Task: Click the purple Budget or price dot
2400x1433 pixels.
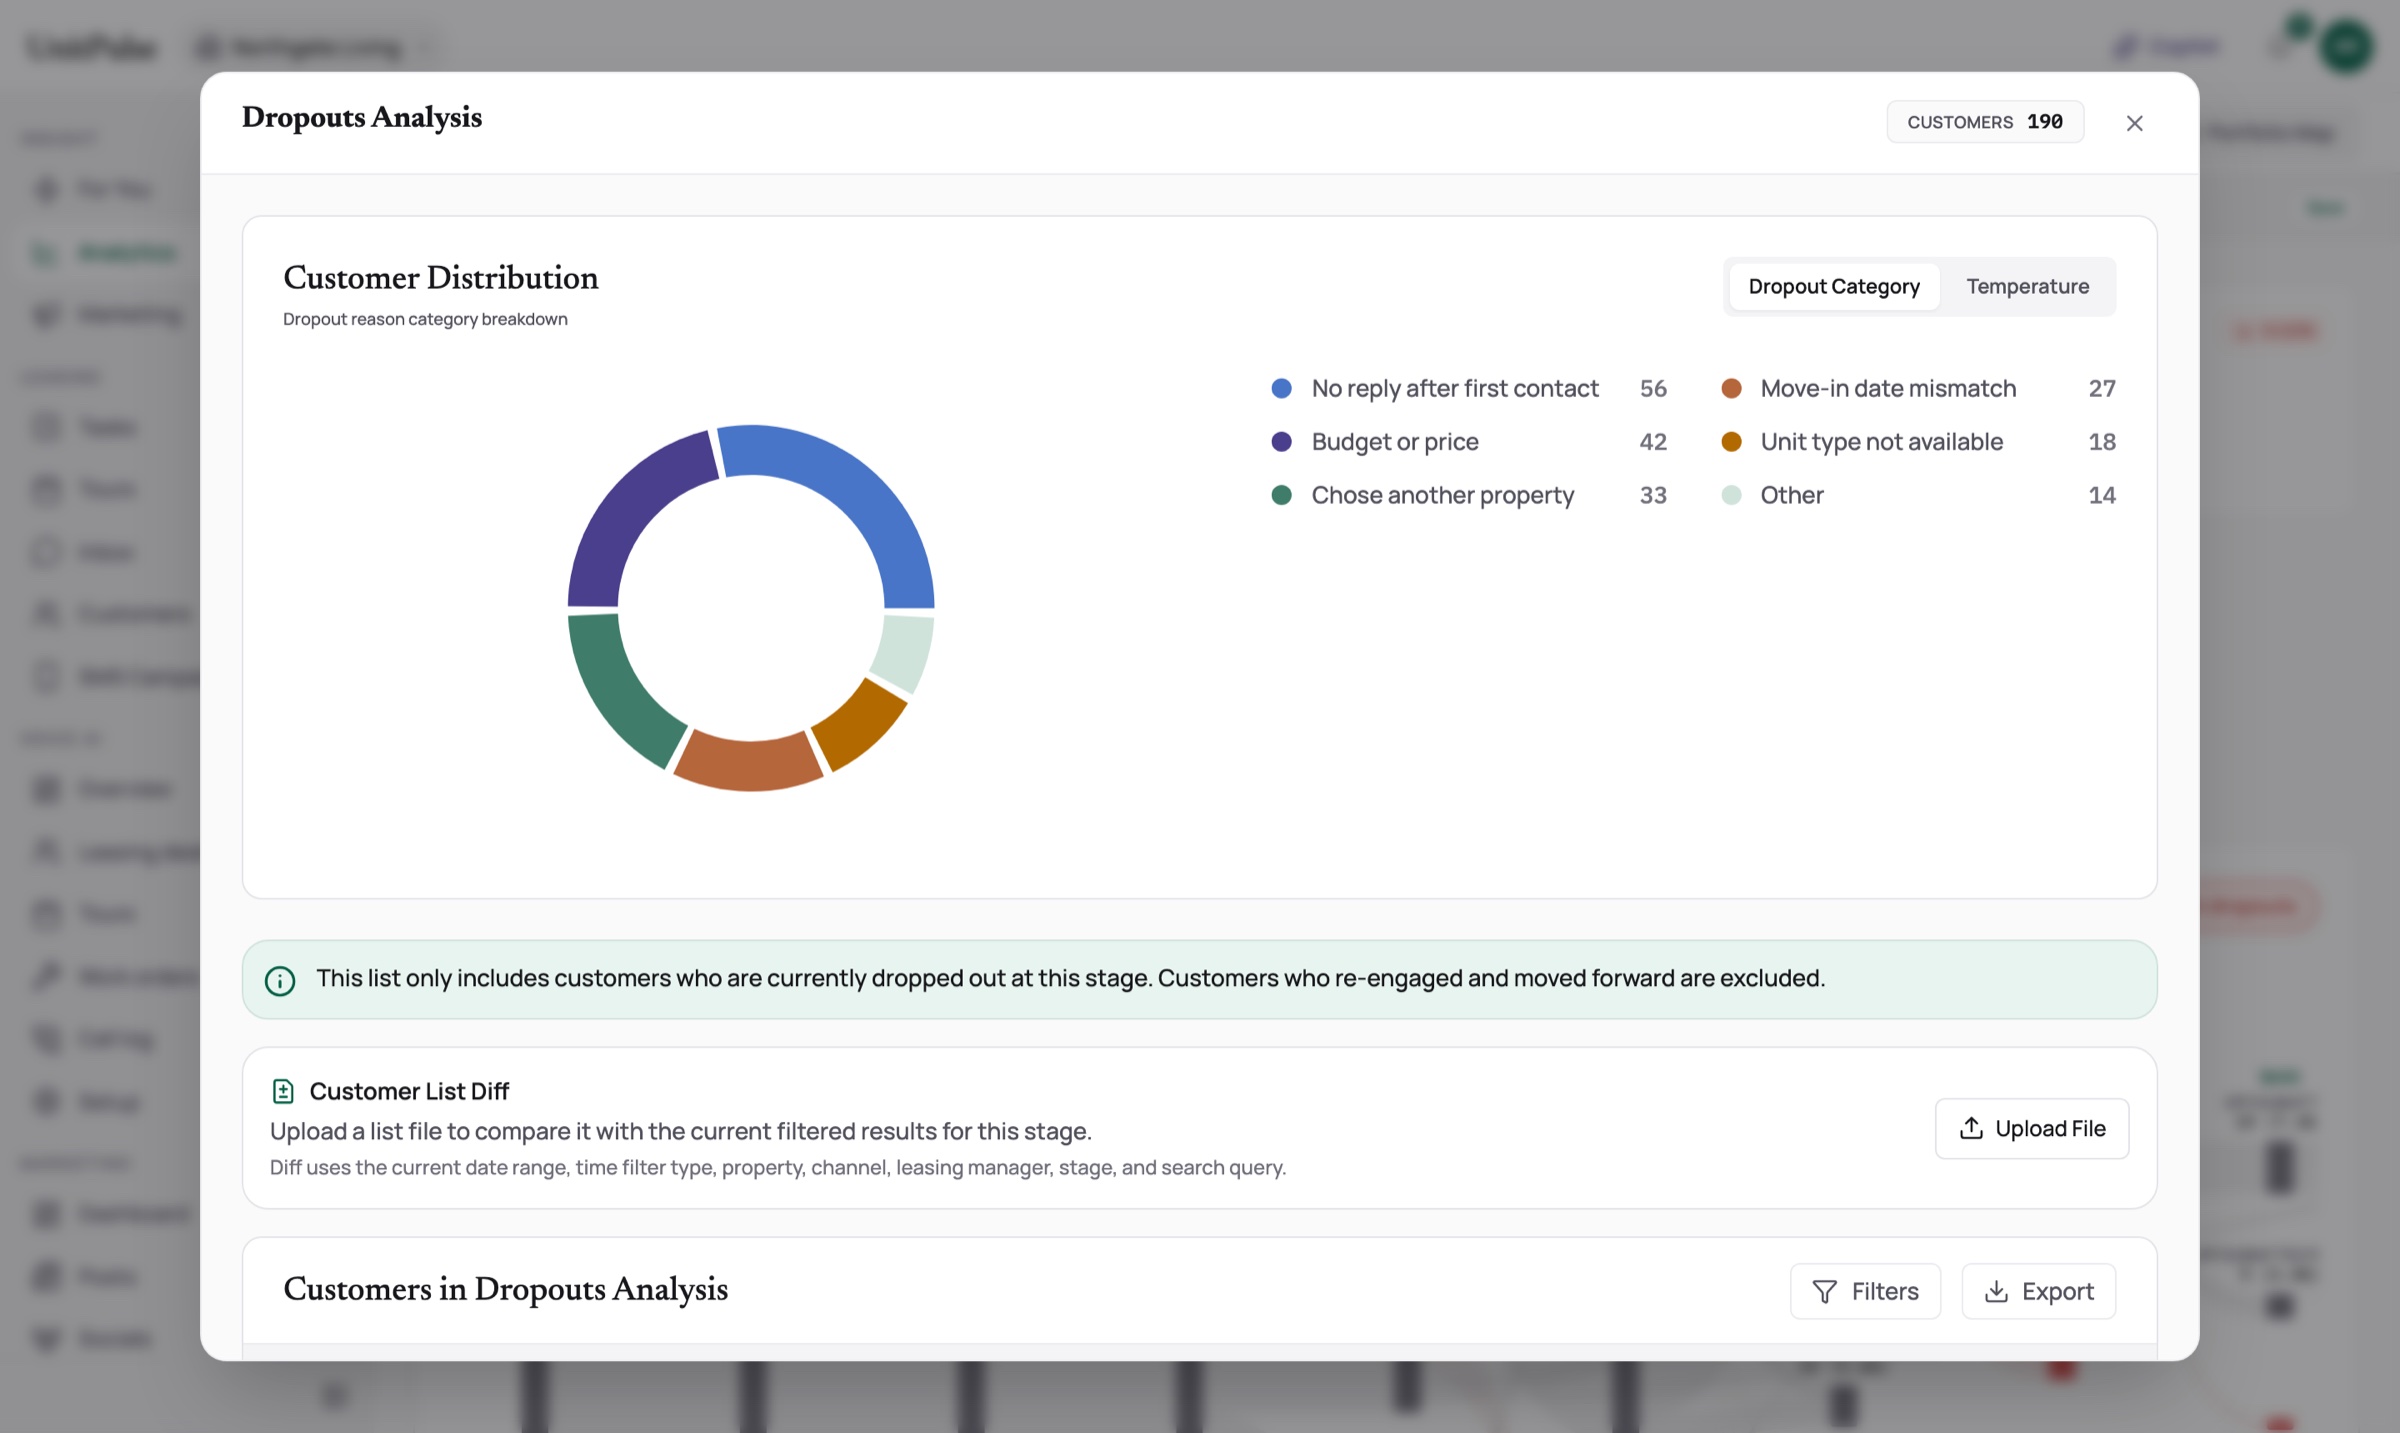Action: 1281,442
